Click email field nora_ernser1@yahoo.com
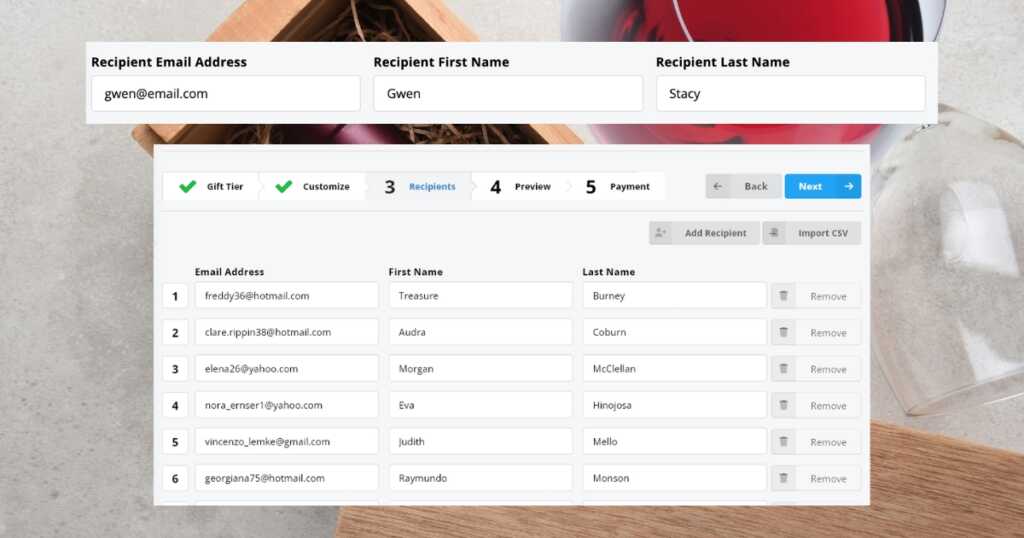 pos(287,405)
